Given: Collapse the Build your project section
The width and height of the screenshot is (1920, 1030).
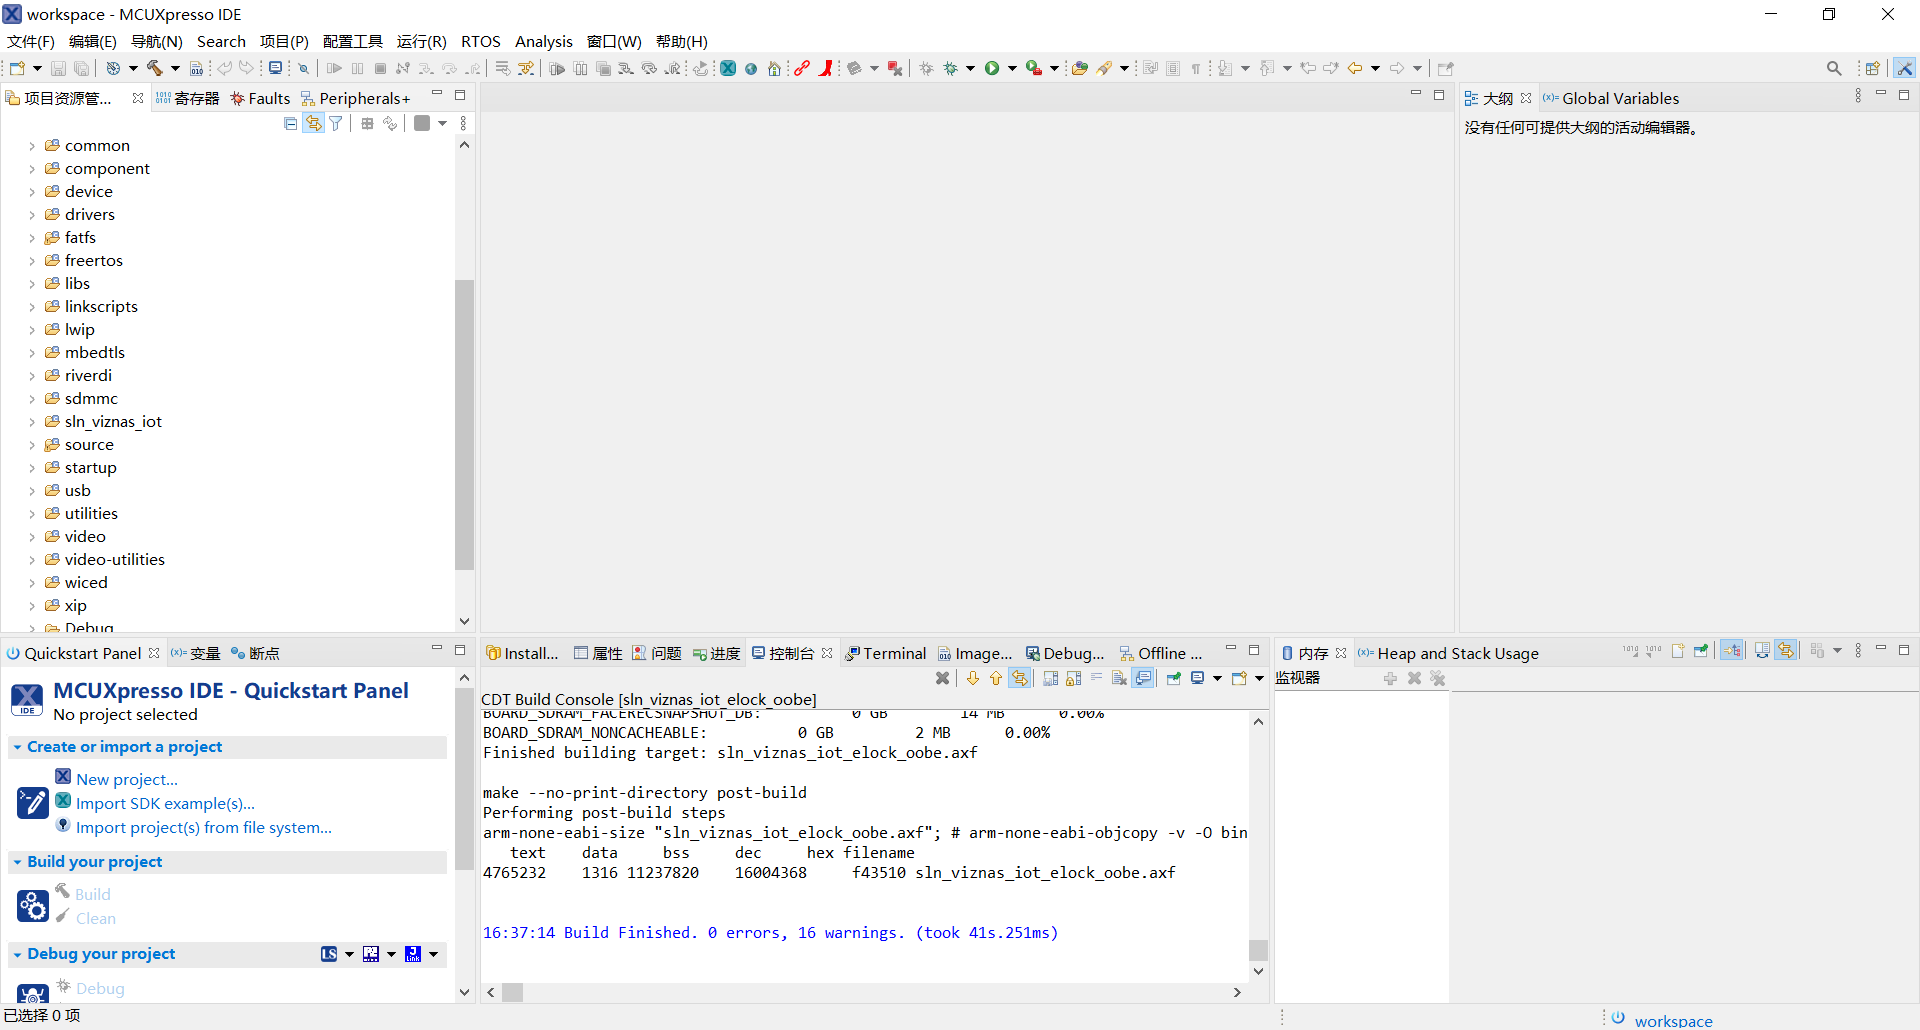Looking at the screenshot, I should pyautogui.click(x=17, y=862).
